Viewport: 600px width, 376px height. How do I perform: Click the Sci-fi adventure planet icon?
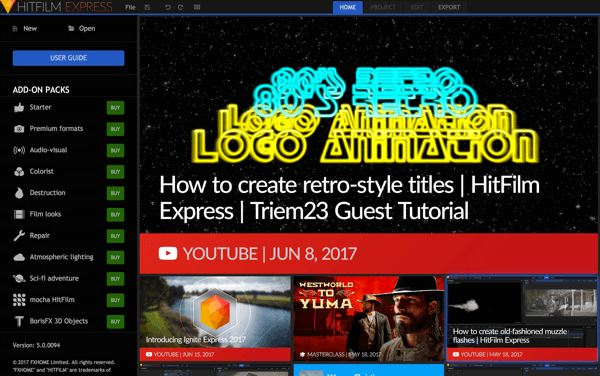tap(19, 279)
